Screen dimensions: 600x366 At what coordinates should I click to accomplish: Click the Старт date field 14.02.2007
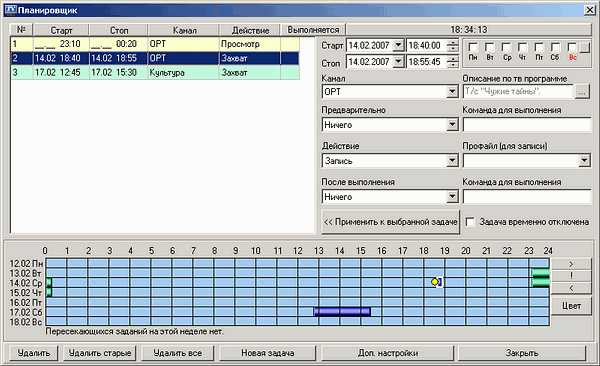(370, 45)
